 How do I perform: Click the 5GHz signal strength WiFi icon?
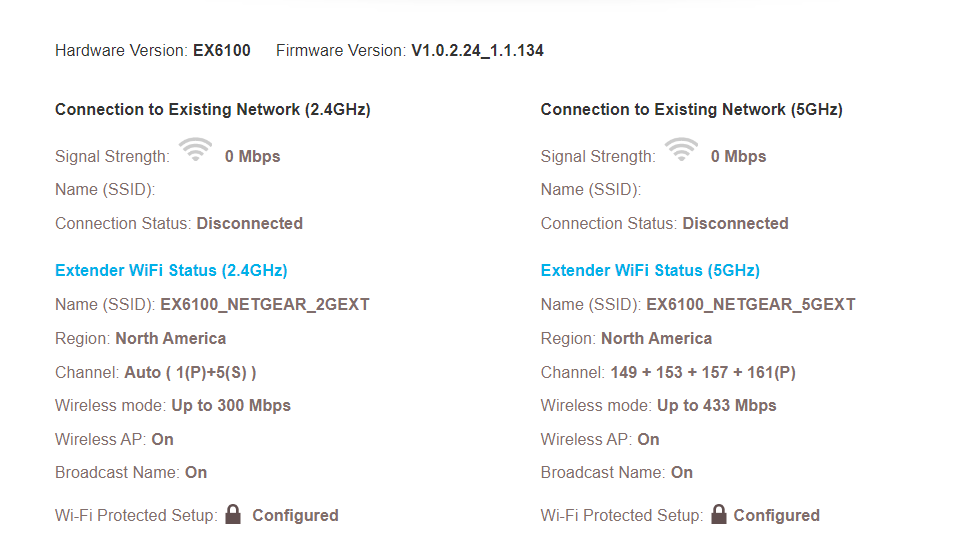(x=681, y=150)
